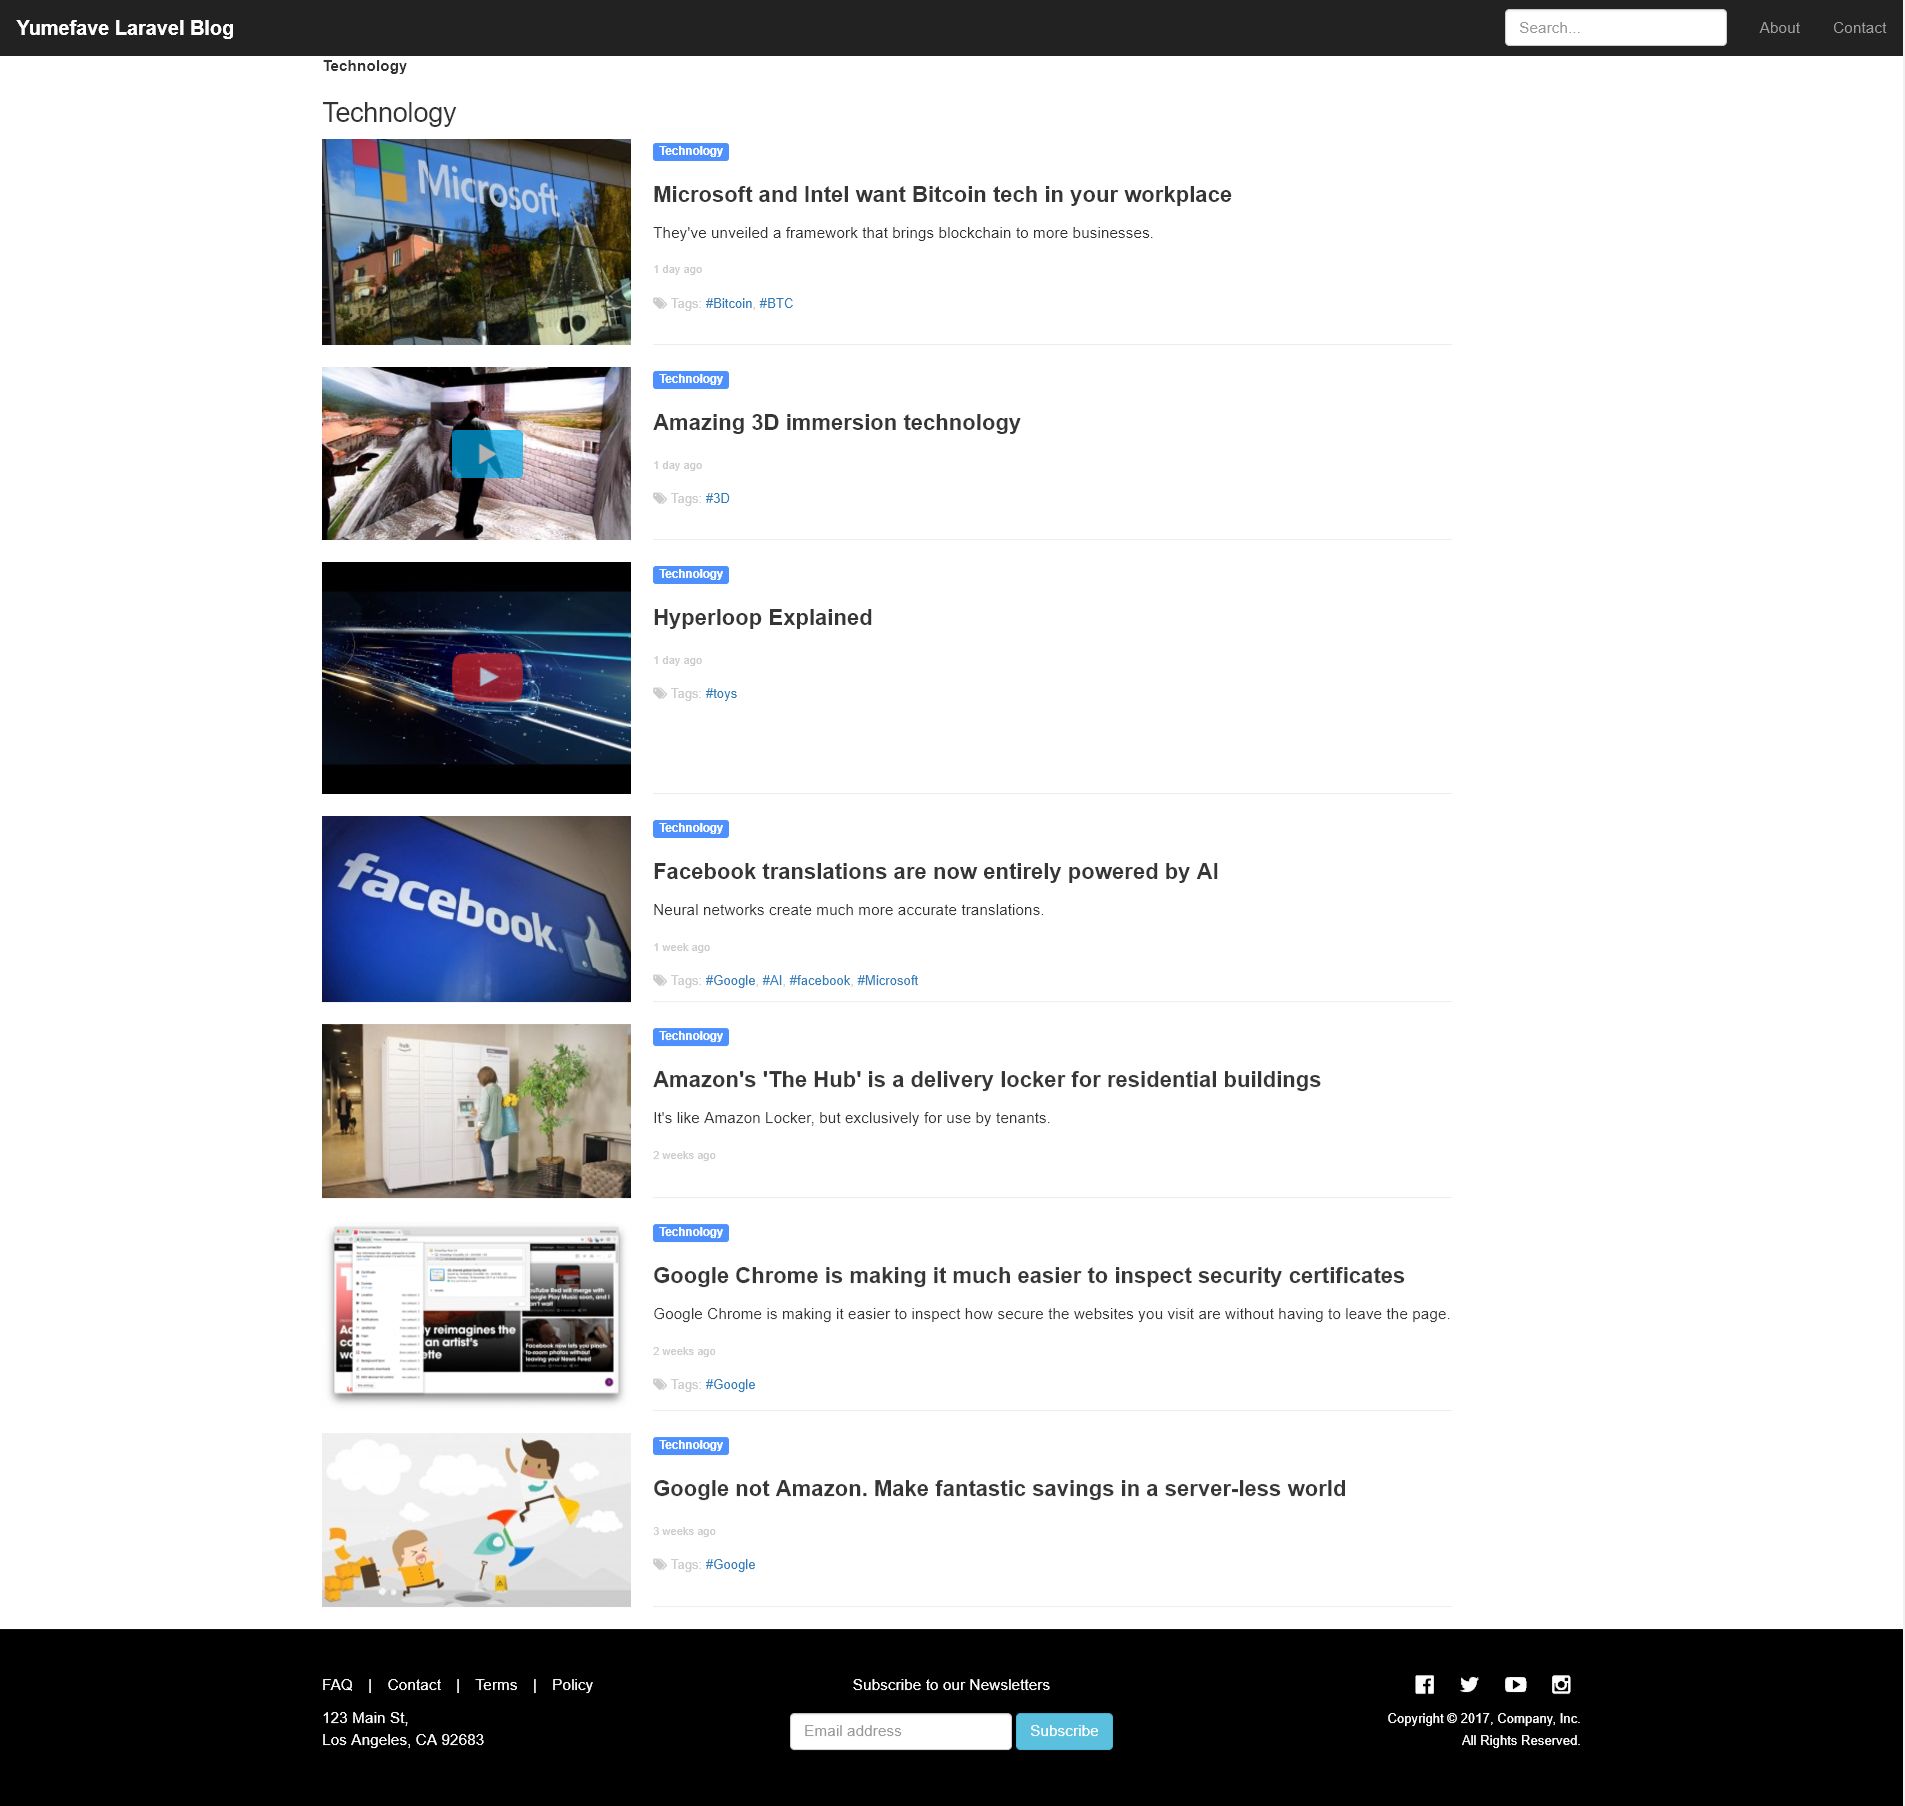Open the Google not Amazon server-less article

coord(999,1489)
